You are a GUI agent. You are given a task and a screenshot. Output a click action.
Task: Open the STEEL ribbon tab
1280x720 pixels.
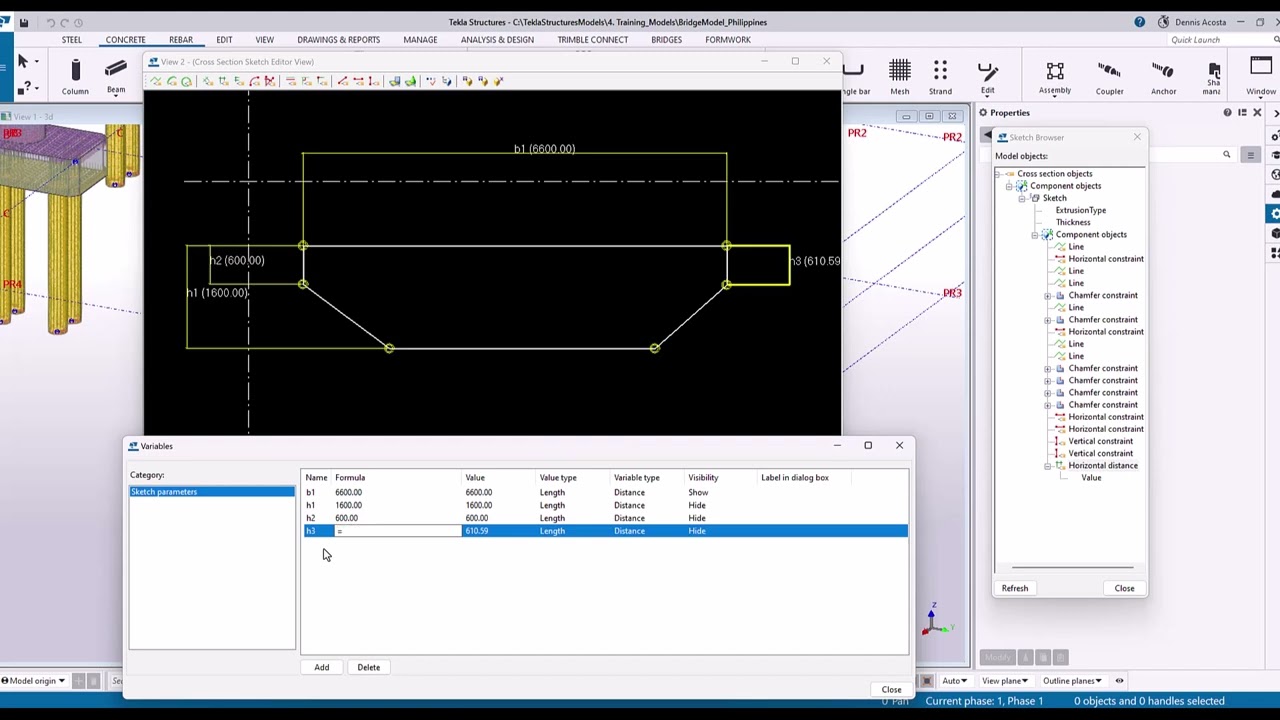click(x=72, y=40)
